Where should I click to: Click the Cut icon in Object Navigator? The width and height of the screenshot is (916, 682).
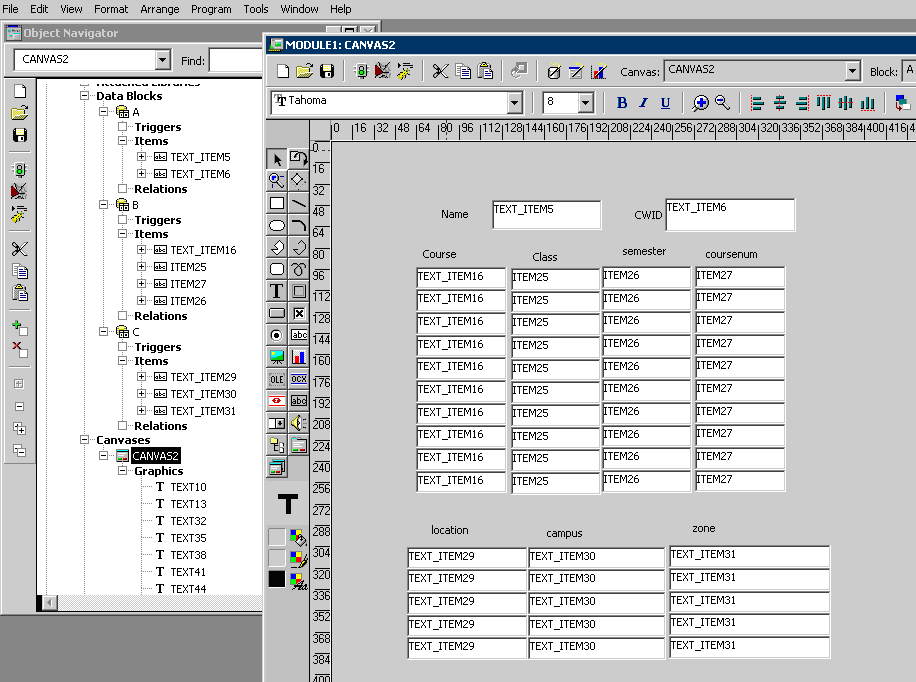pos(19,249)
